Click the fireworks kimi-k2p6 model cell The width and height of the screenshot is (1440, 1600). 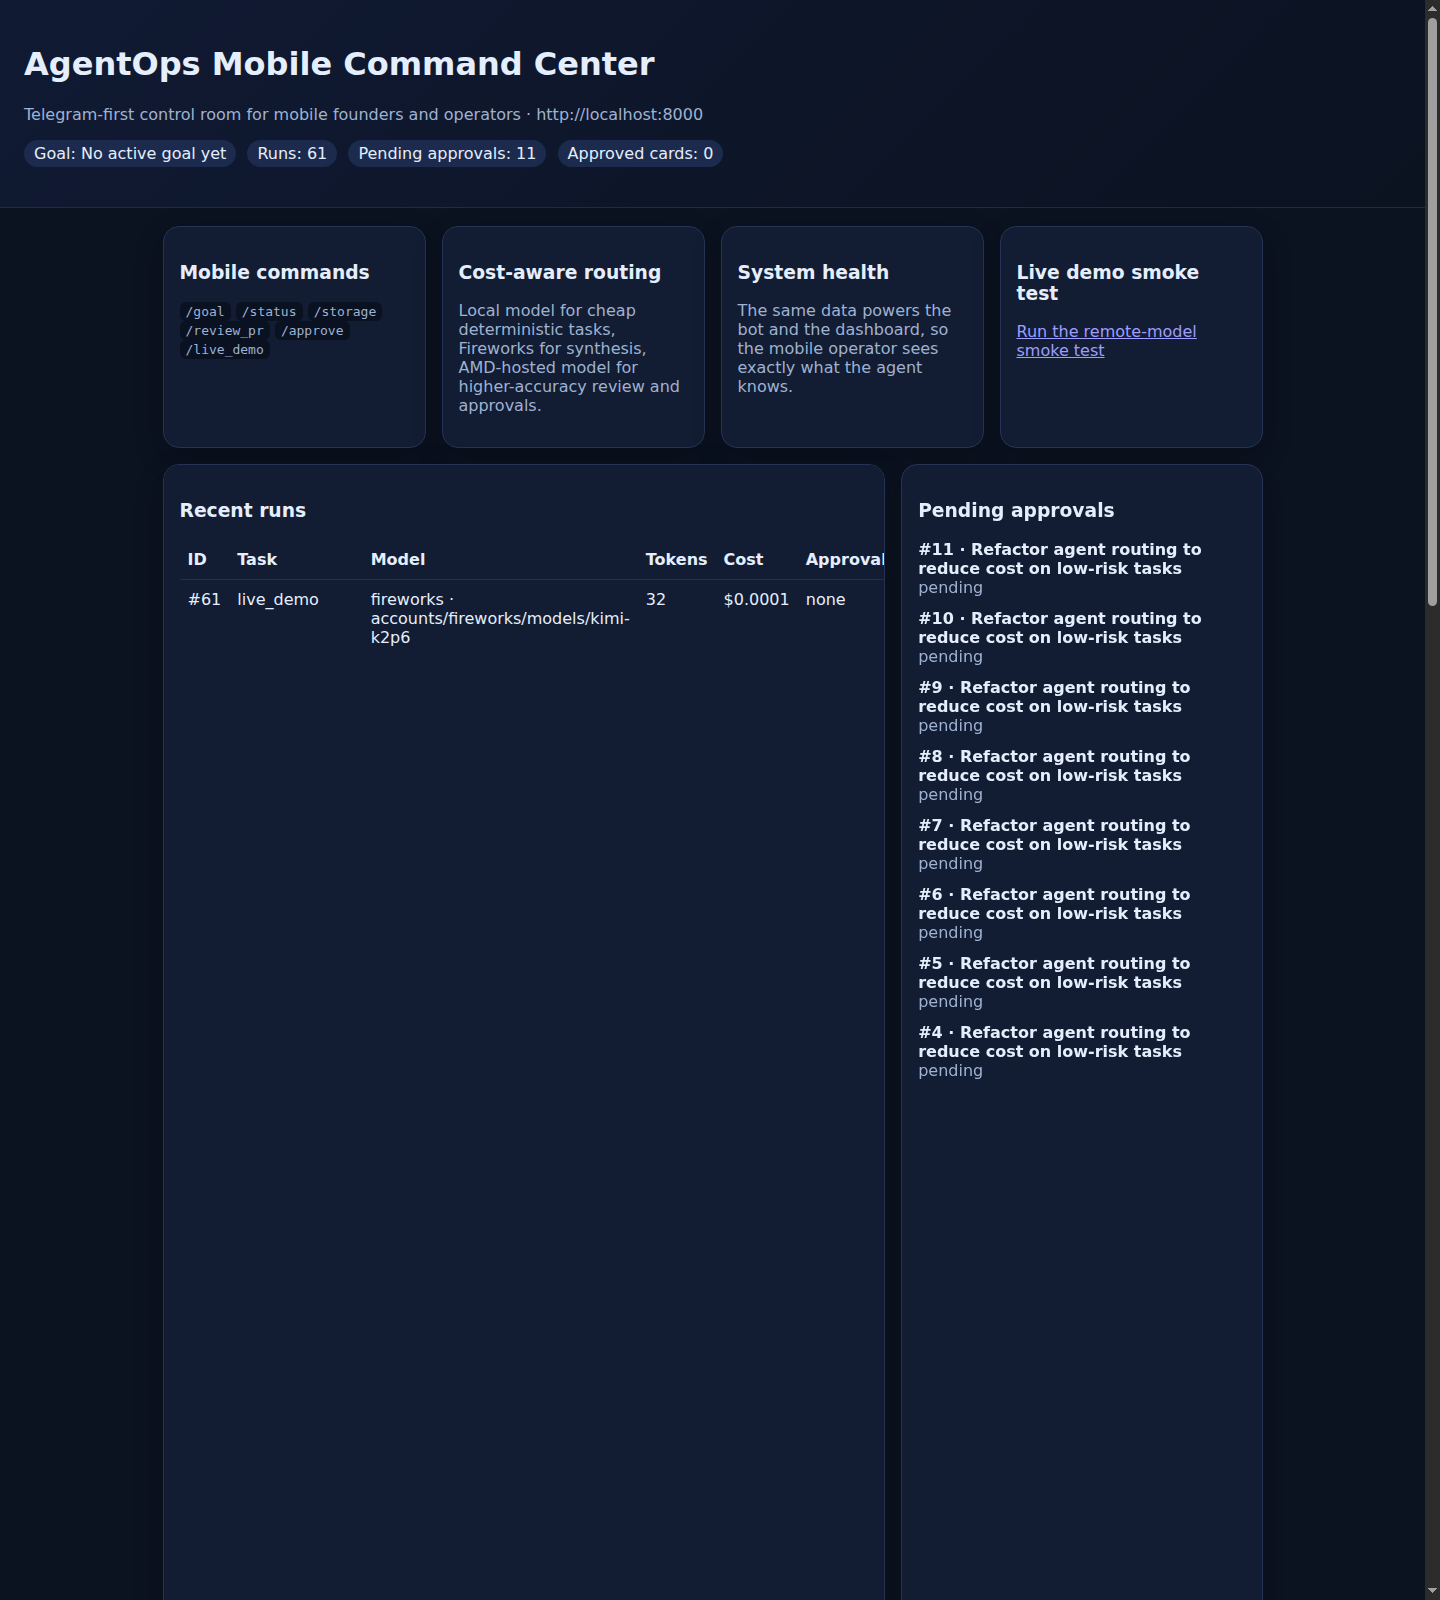pyautogui.click(x=500, y=619)
